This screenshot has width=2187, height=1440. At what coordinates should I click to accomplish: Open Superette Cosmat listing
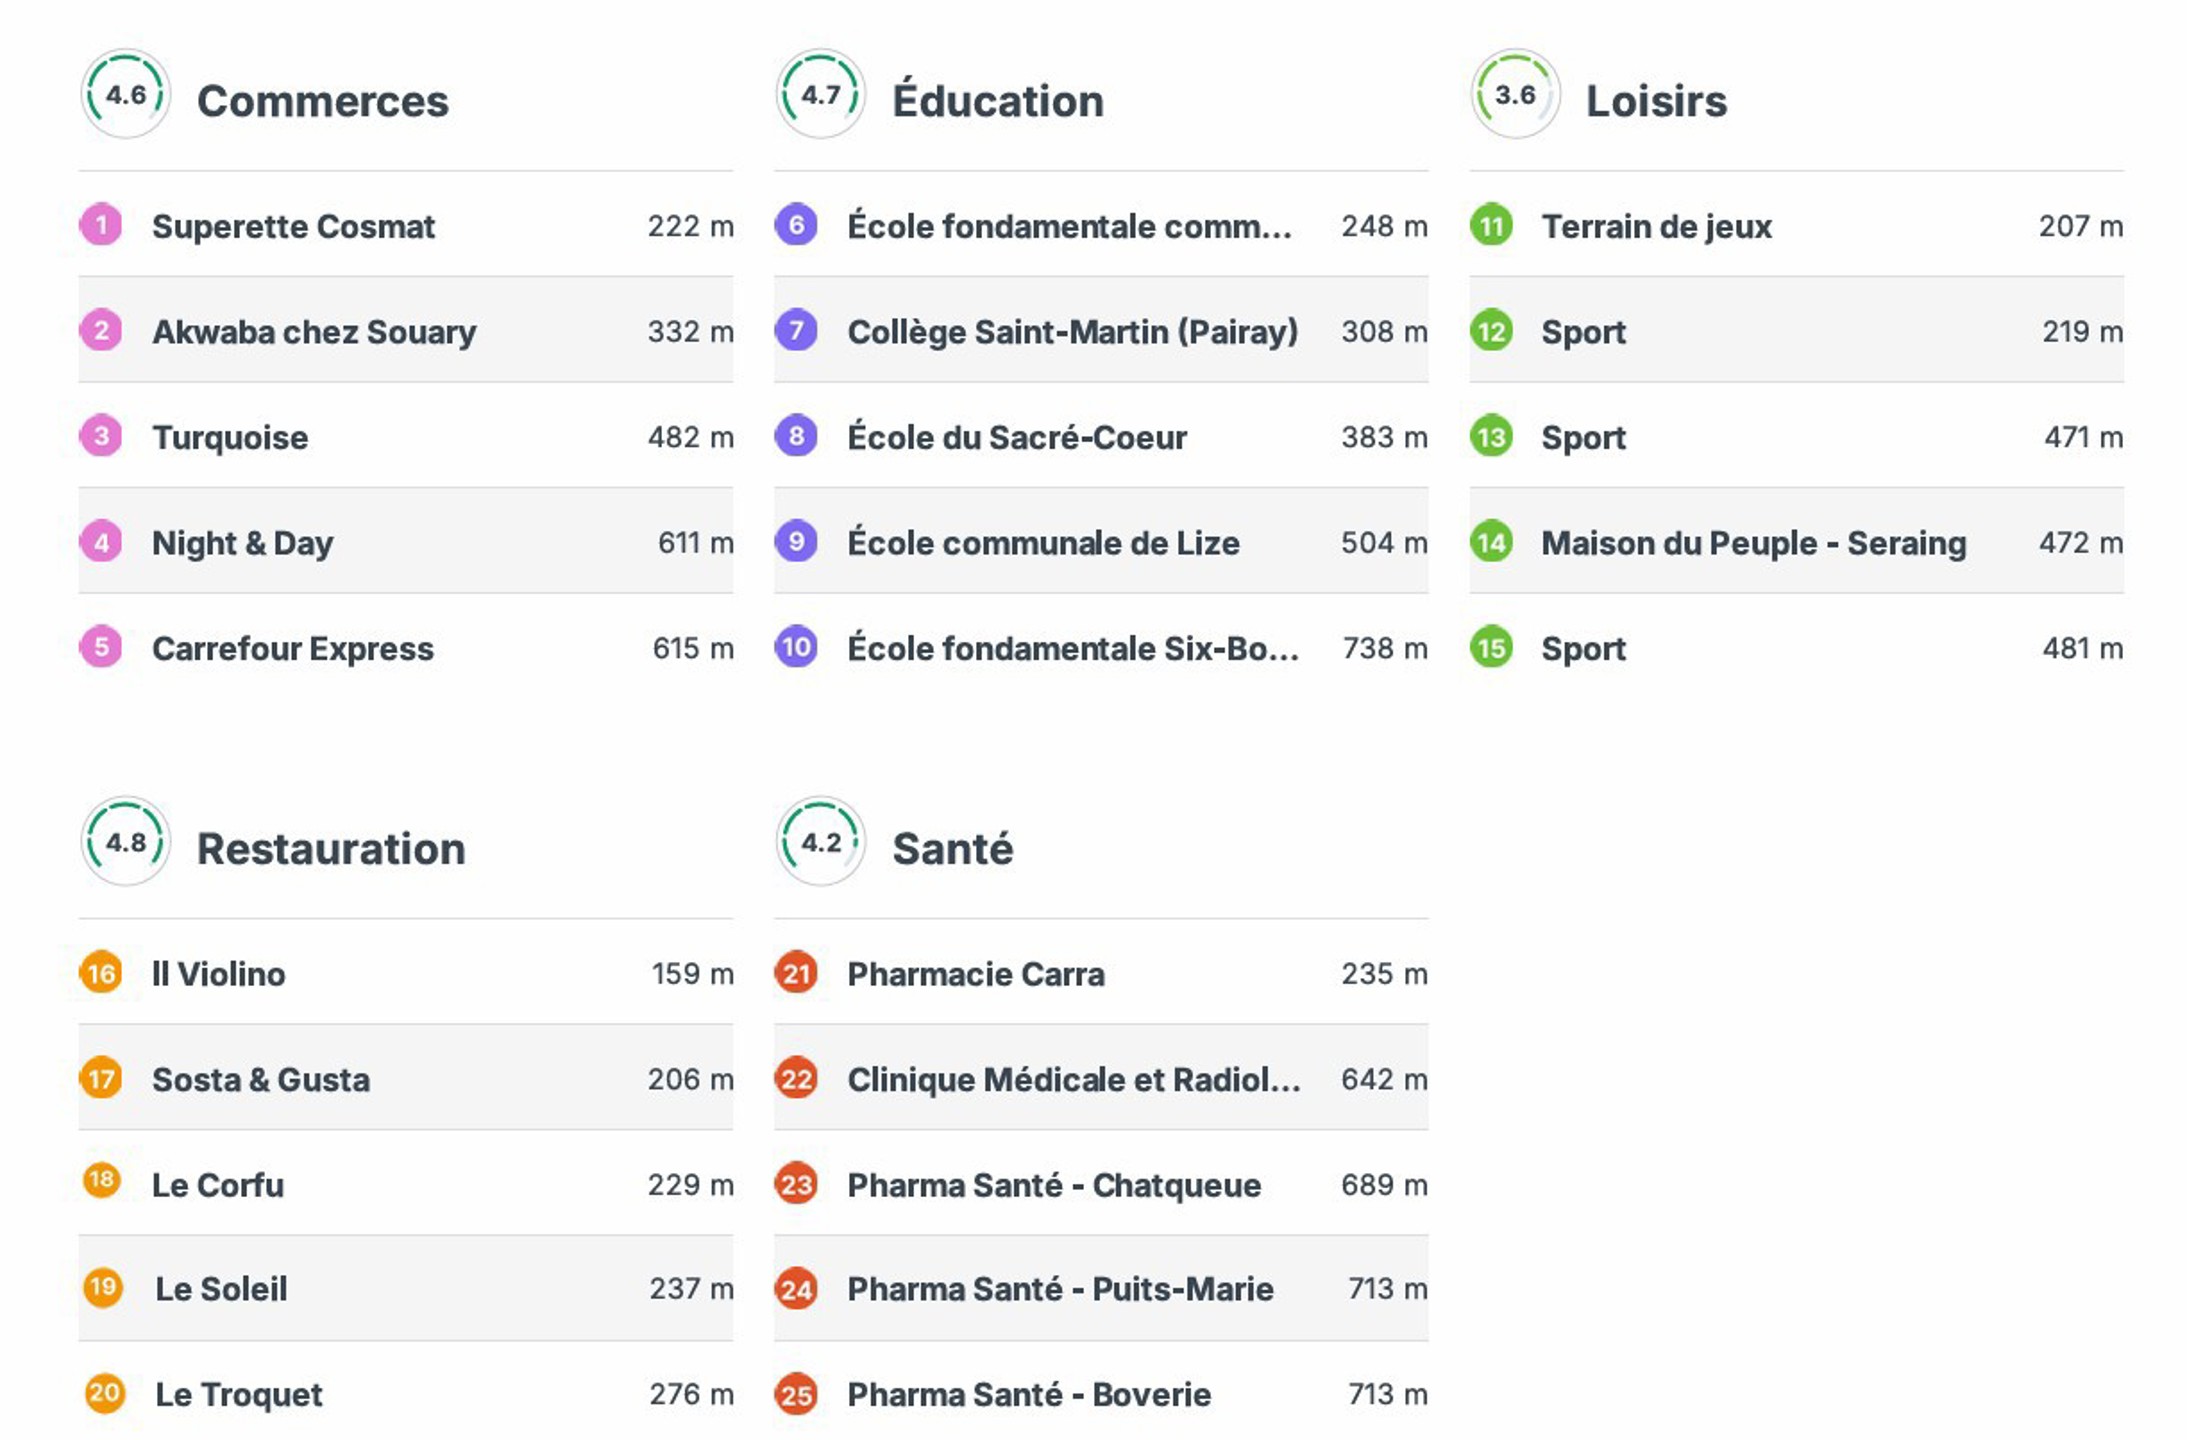(293, 226)
